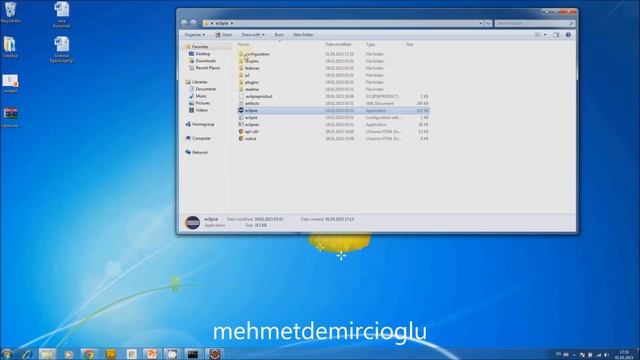This screenshot has height=360, width=640.
Task: Launch Internet Explorer from taskbar
Action: click(x=27, y=354)
